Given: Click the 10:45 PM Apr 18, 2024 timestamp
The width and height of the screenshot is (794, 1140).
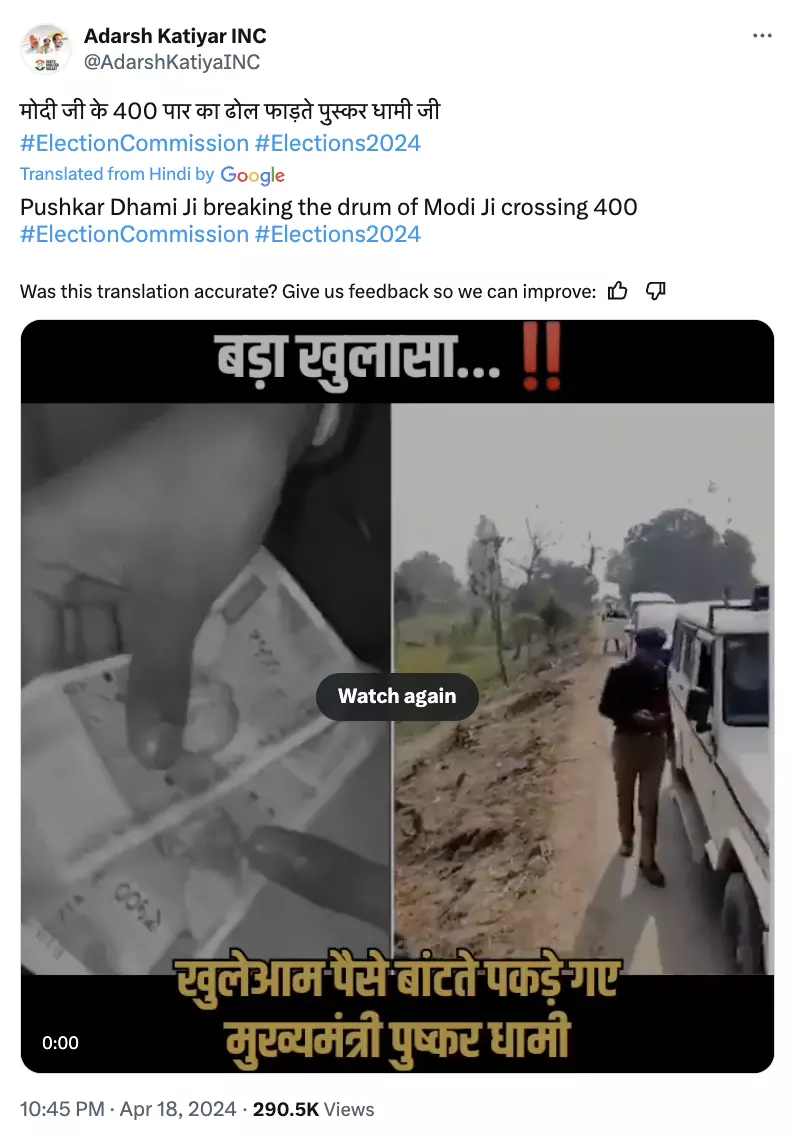Looking at the screenshot, I should 128,1109.
